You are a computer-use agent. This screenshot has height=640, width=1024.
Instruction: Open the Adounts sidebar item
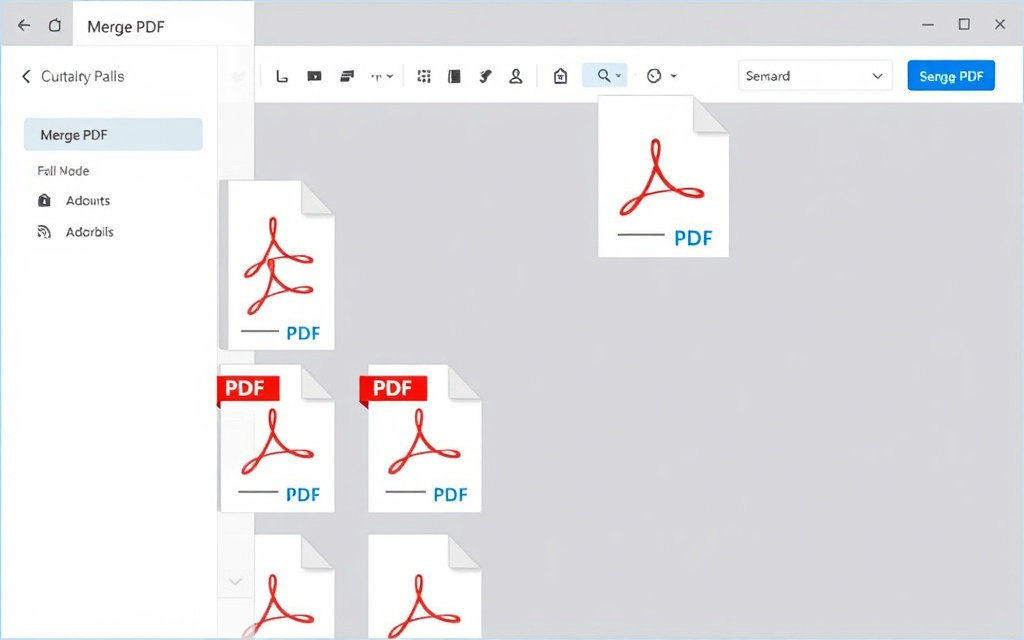click(88, 200)
